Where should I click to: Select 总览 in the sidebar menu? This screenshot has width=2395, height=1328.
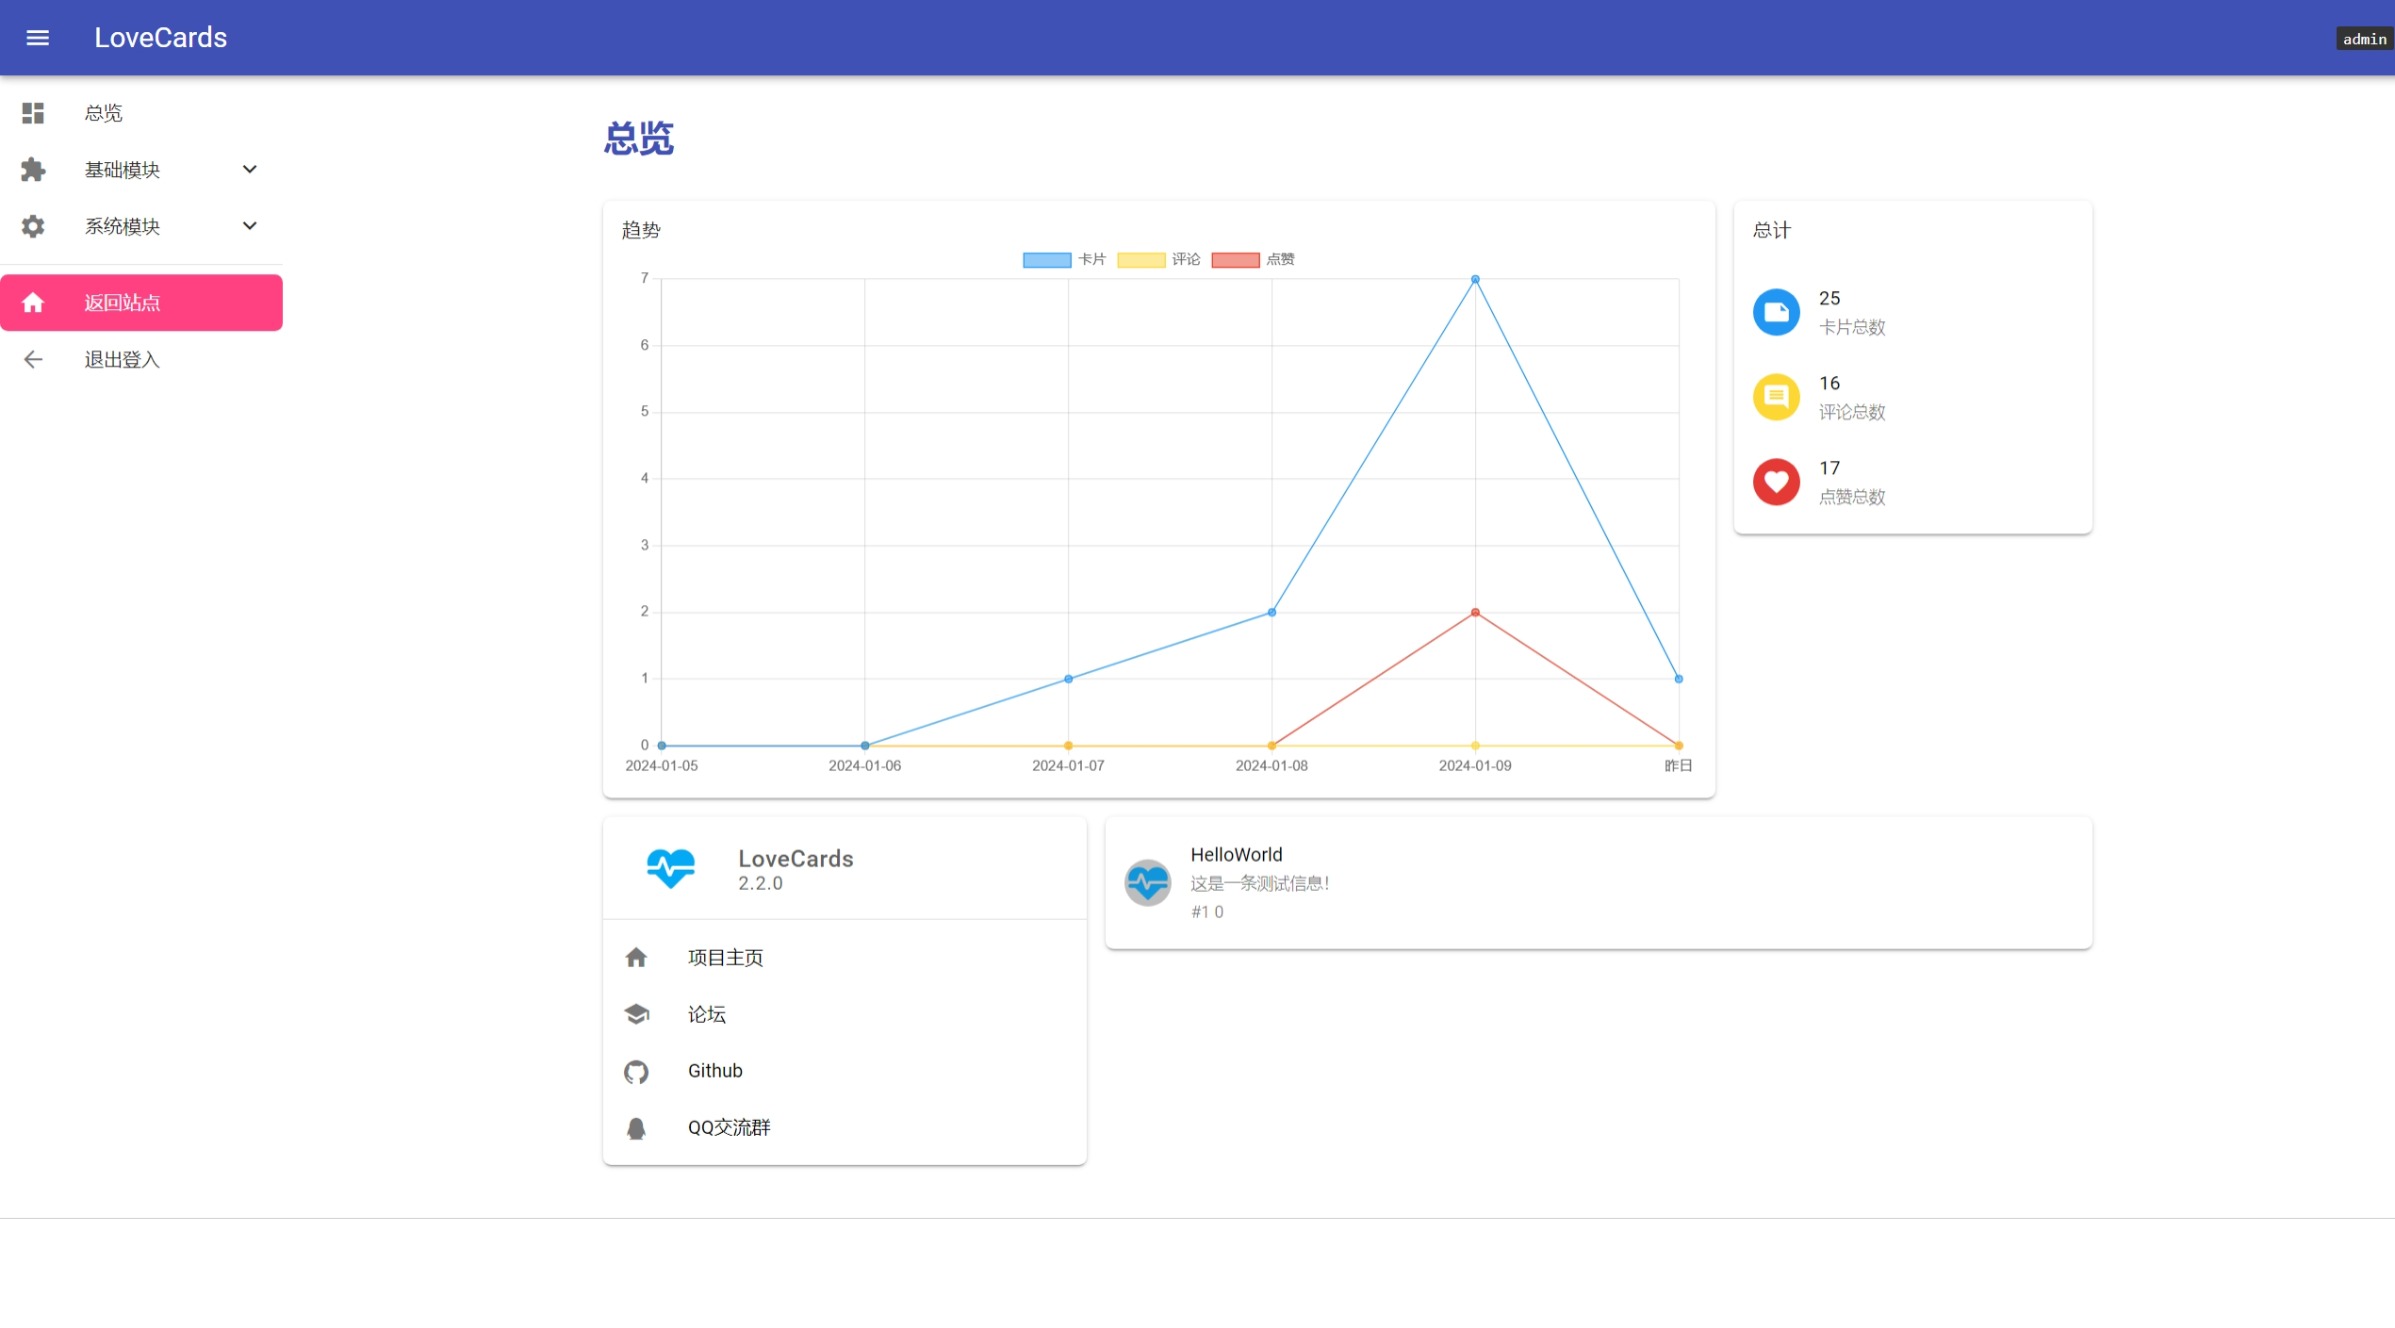(104, 113)
